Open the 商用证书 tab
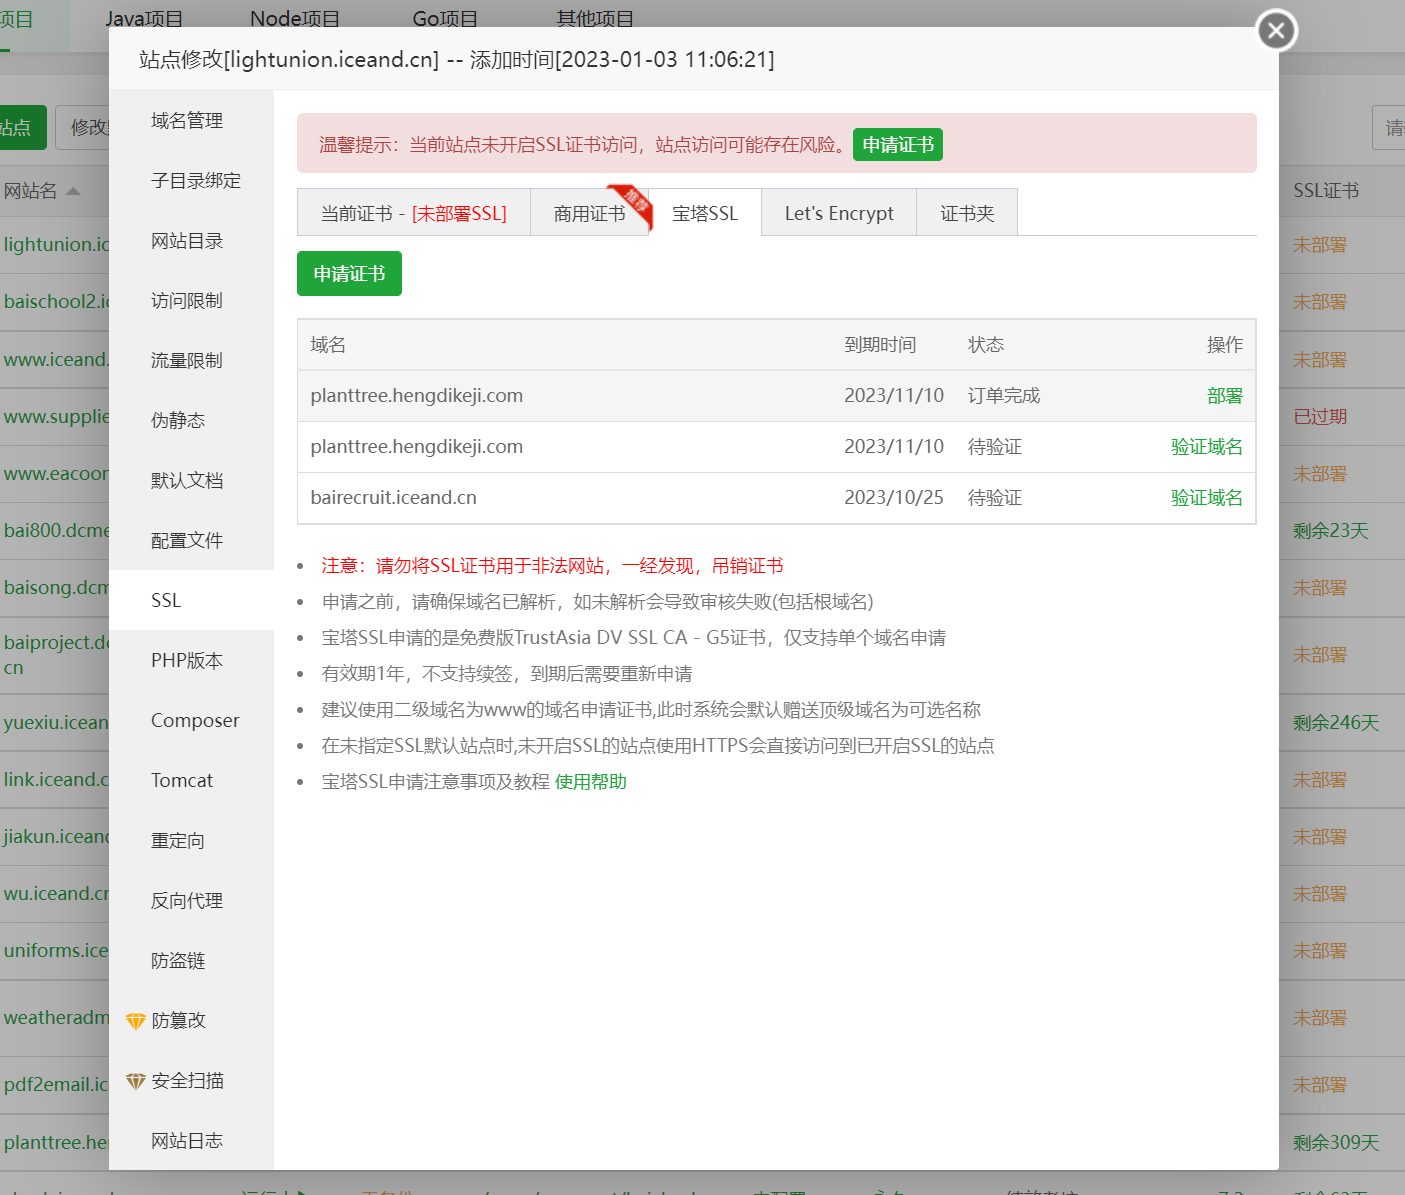Screen dimensions: 1405x1195 tap(589, 213)
